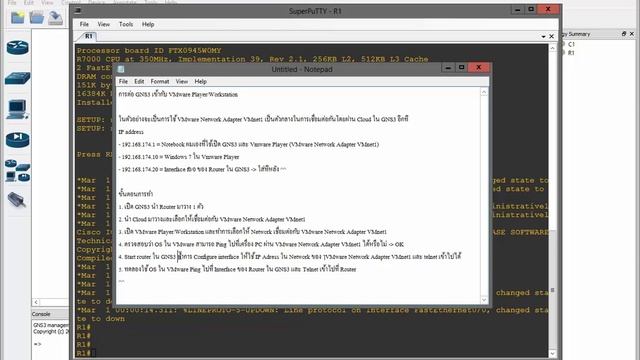640x360 pixels.
Task: Close the Topology Summary panel in GNS3
Action: tap(632, 34)
